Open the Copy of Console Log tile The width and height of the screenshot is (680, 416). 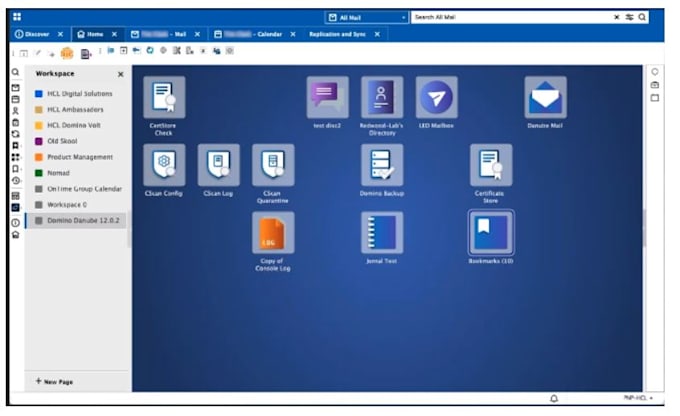click(273, 233)
